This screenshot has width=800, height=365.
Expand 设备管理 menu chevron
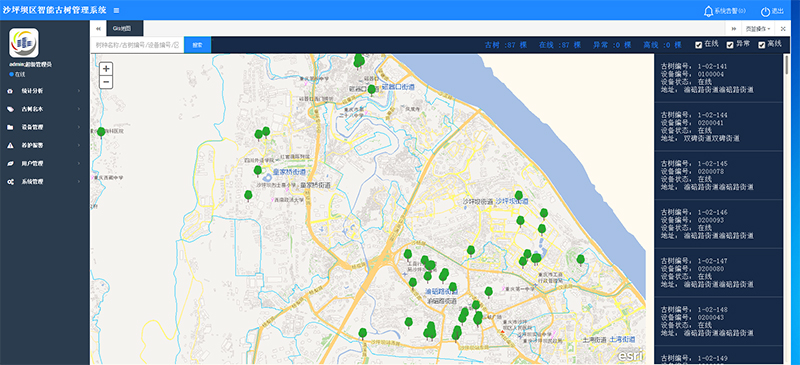pos(79,127)
